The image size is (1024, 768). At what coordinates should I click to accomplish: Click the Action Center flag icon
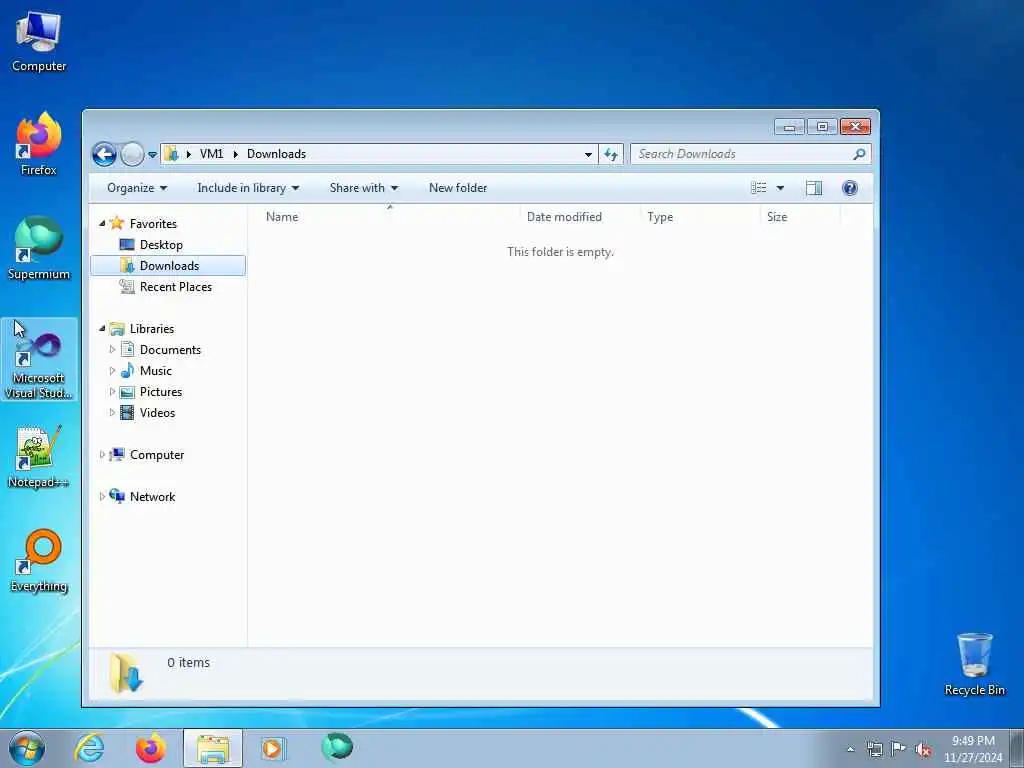[899, 749]
